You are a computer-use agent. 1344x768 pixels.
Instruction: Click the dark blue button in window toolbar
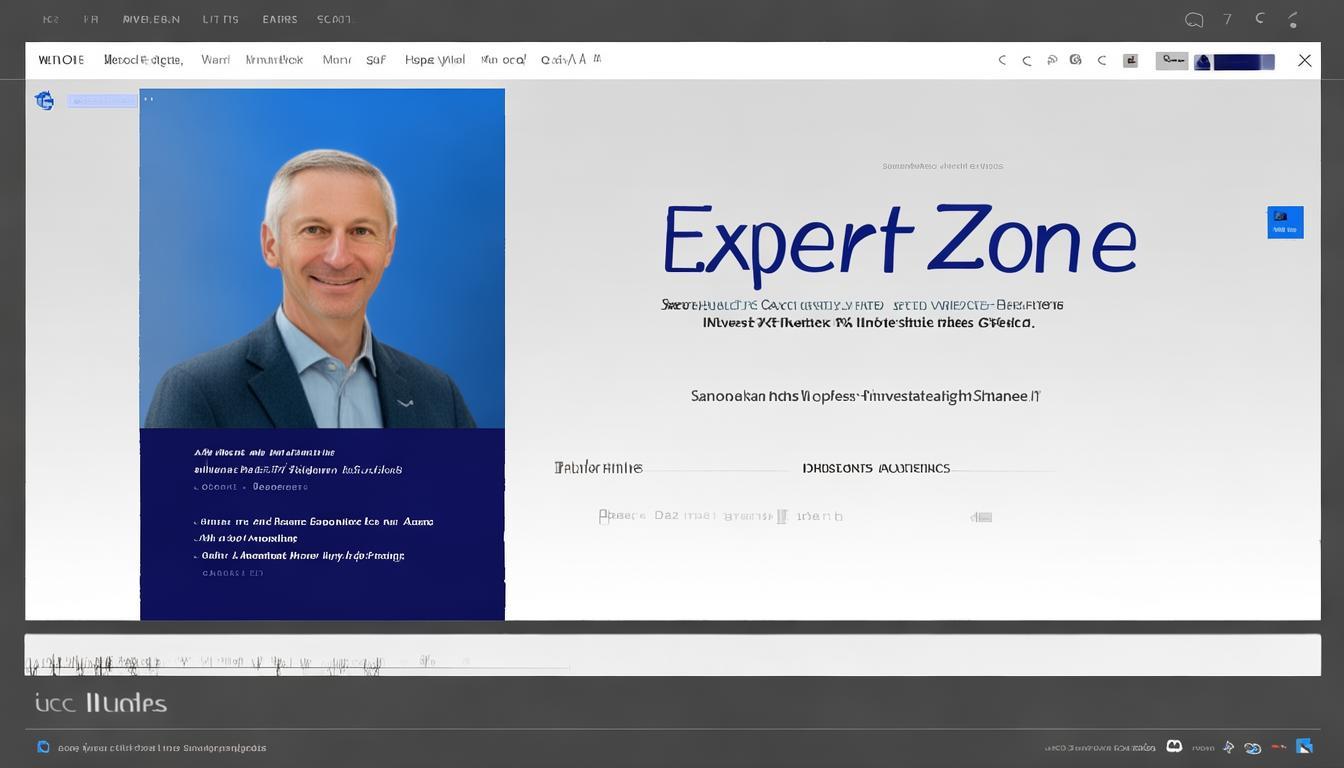point(1234,62)
